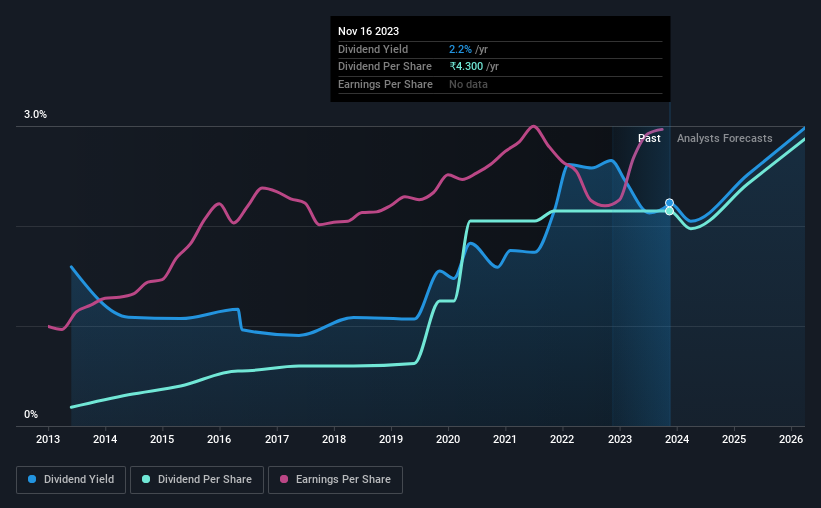The height and width of the screenshot is (508, 821).
Task: Click the 2020 x-axis label
Action: pos(448,439)
